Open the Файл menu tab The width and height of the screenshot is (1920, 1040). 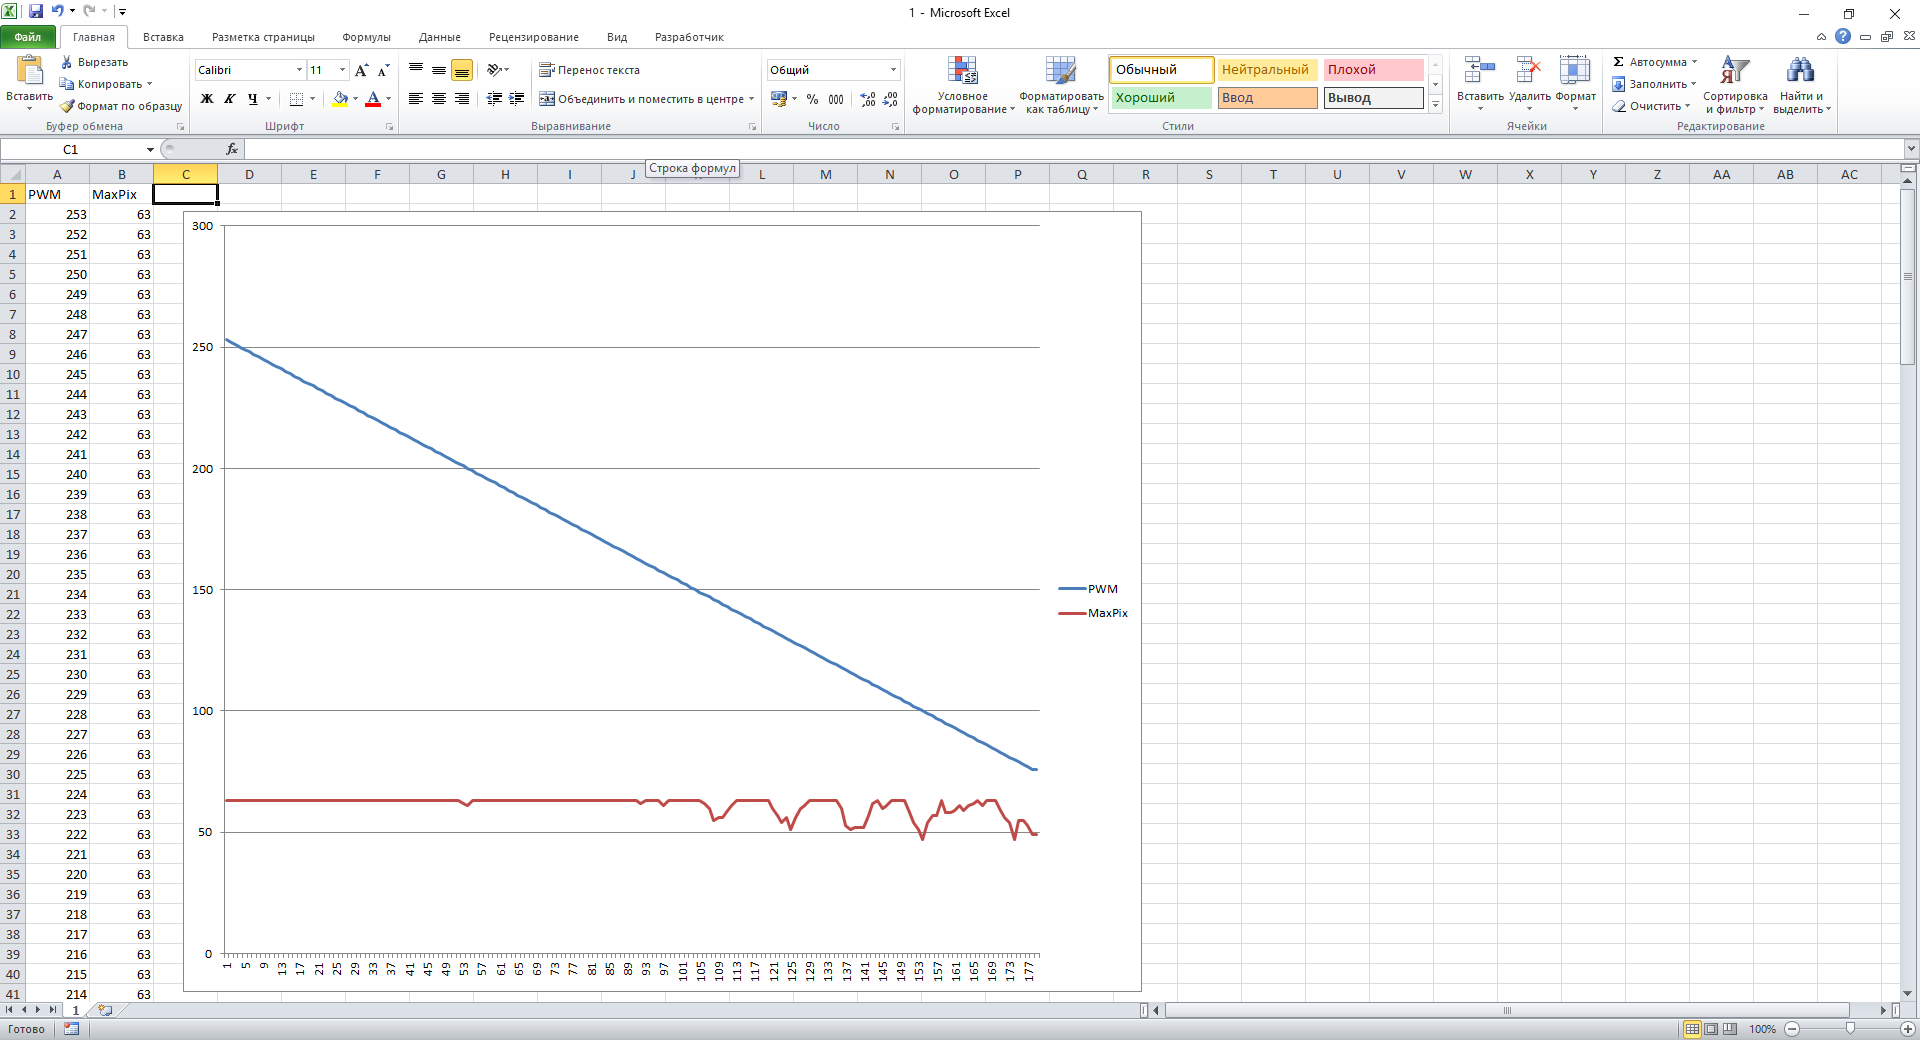(28, 37)
